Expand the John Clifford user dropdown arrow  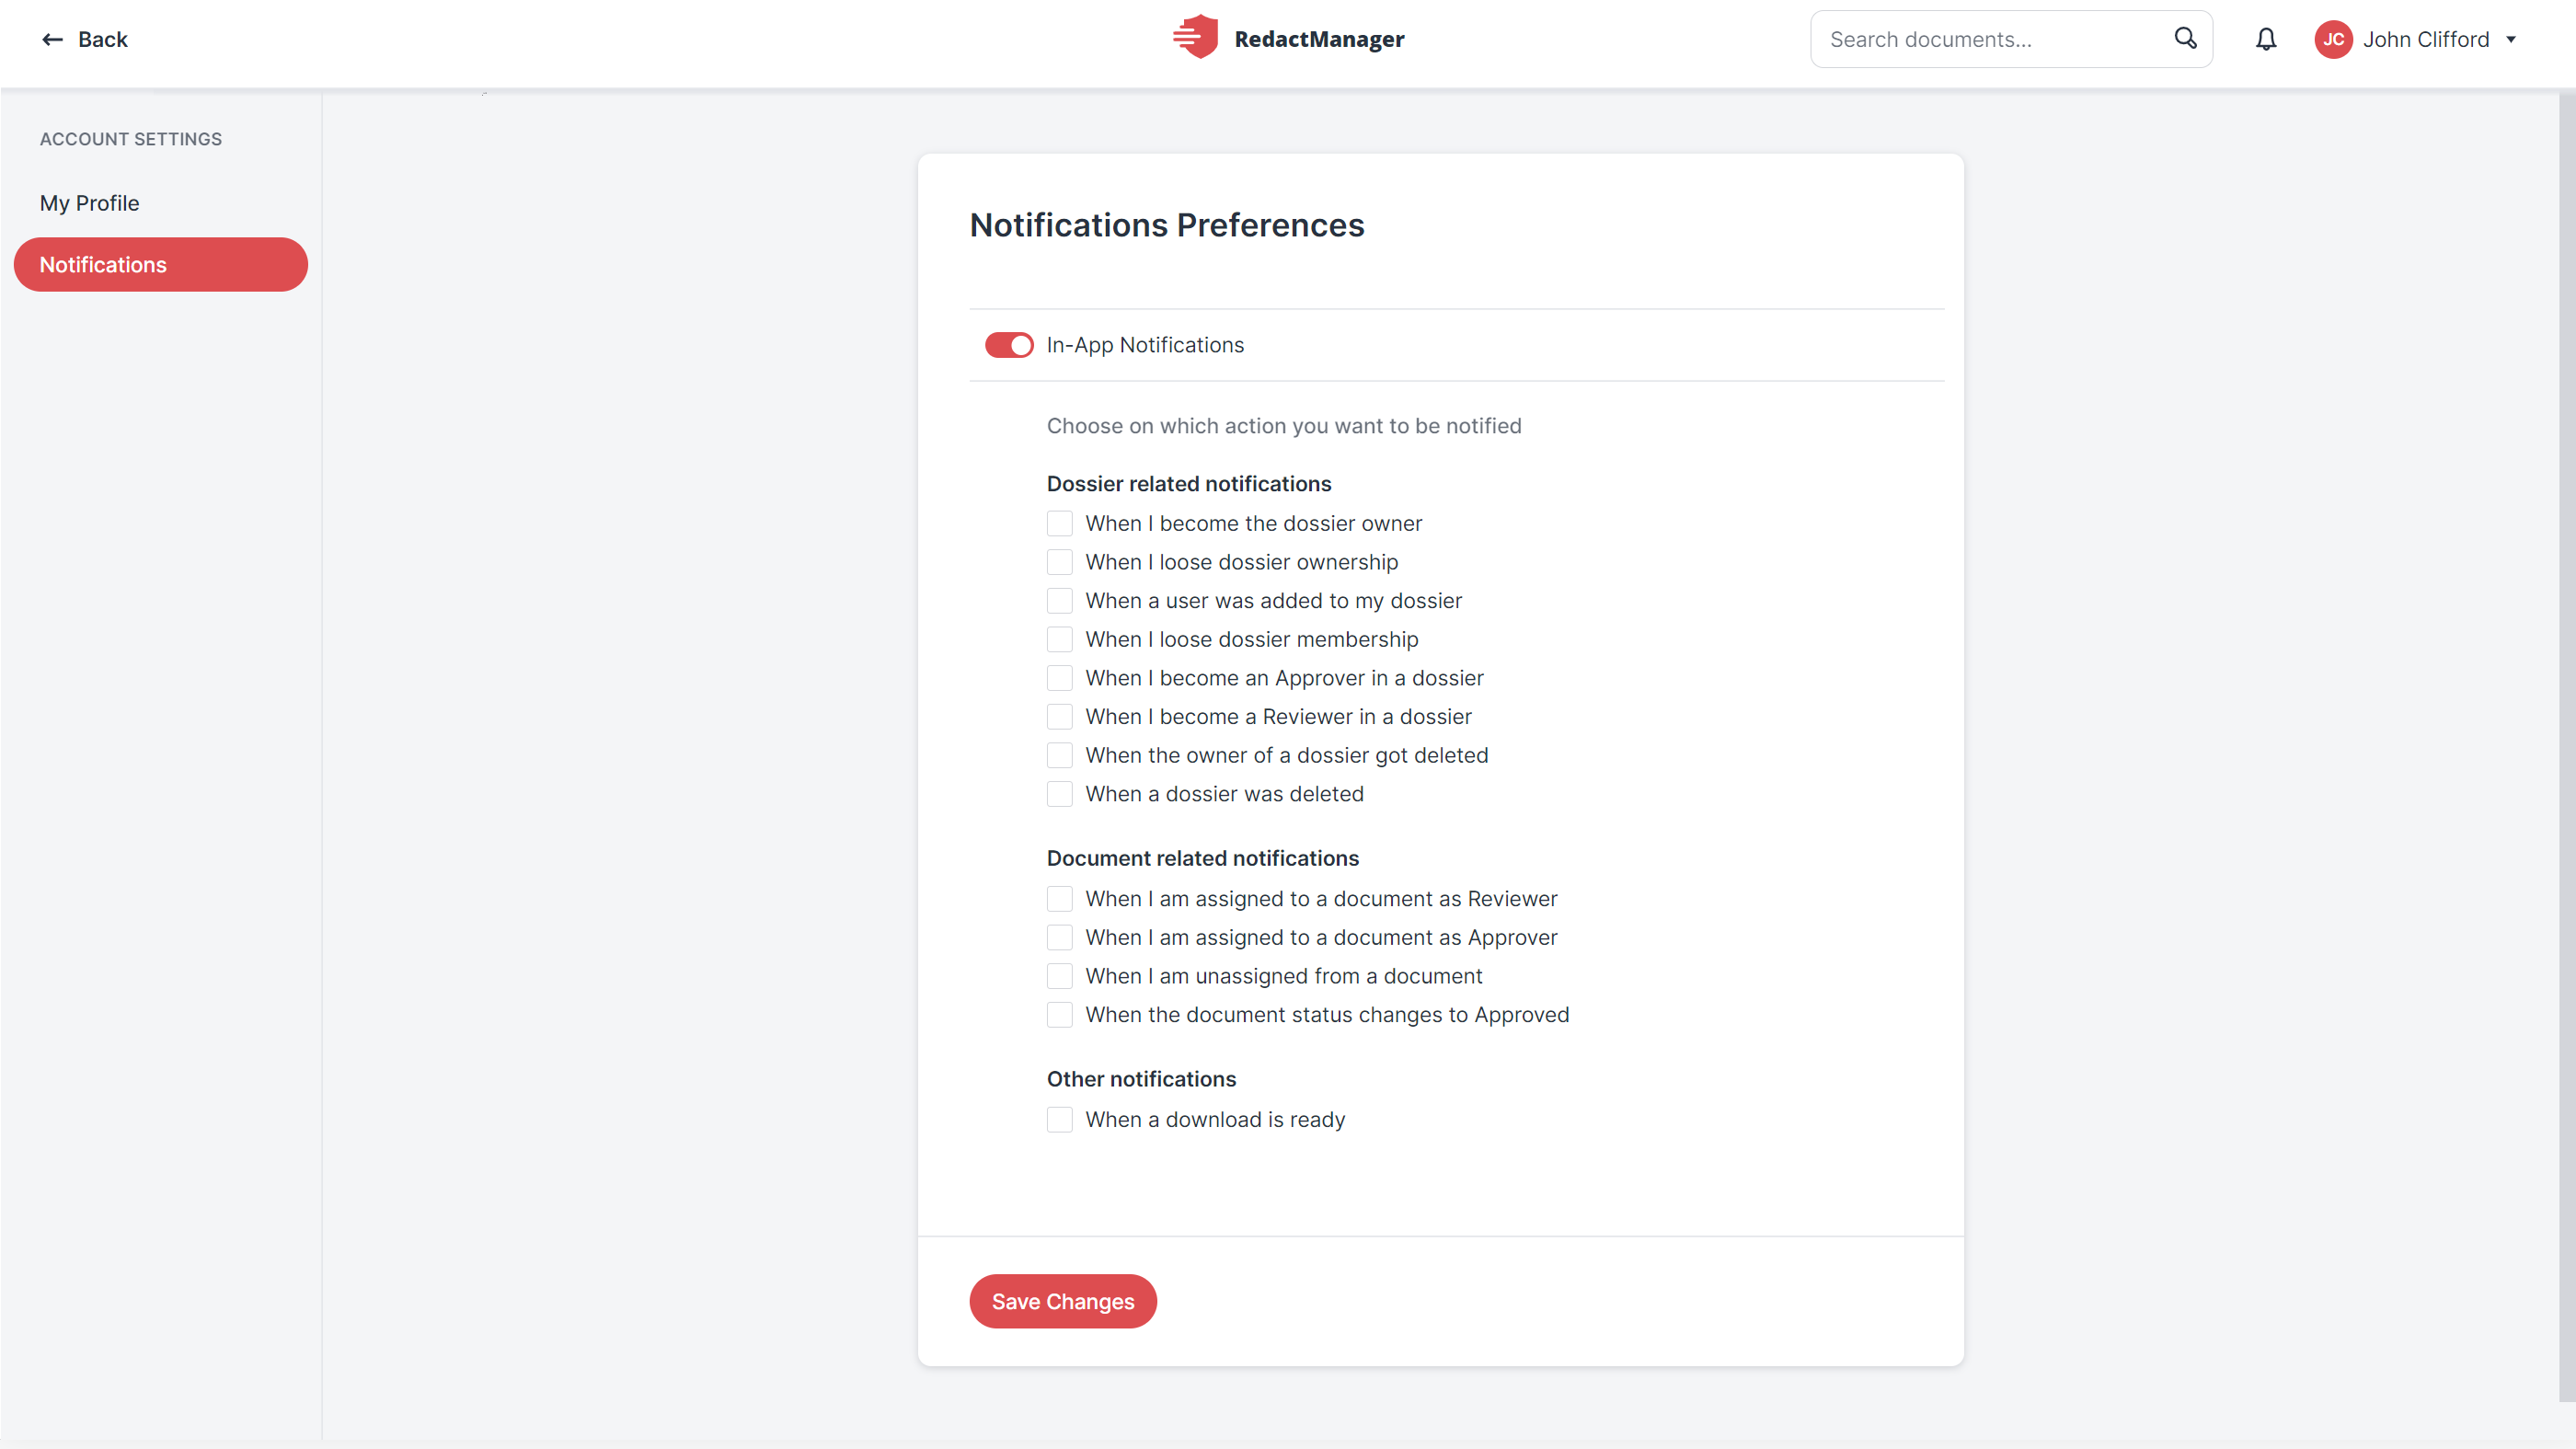2511,40
